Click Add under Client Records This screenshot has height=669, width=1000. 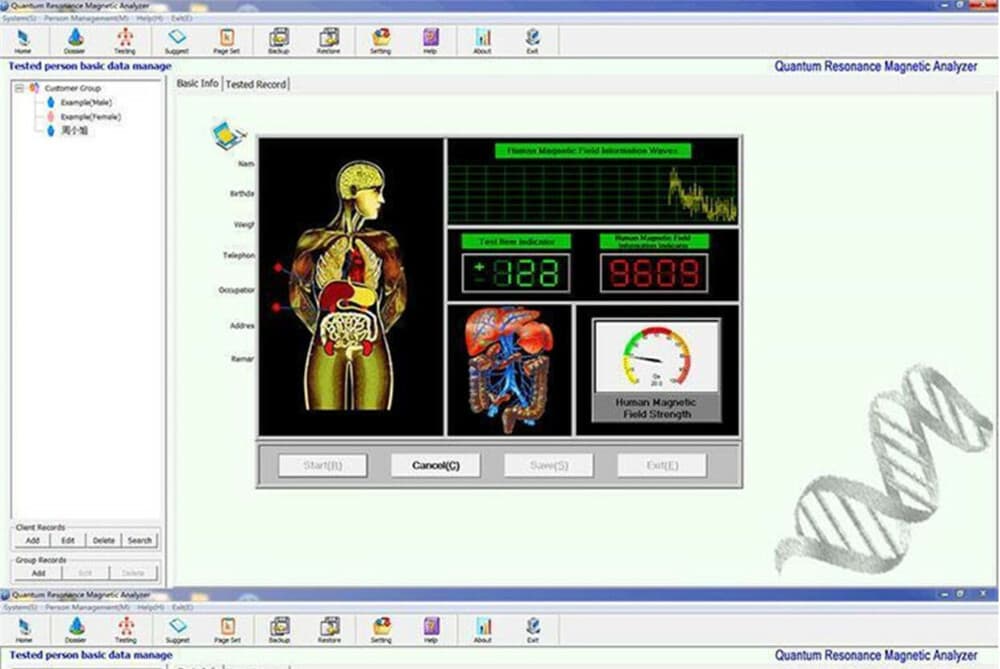pyautogui.click(x=33, y=540)
